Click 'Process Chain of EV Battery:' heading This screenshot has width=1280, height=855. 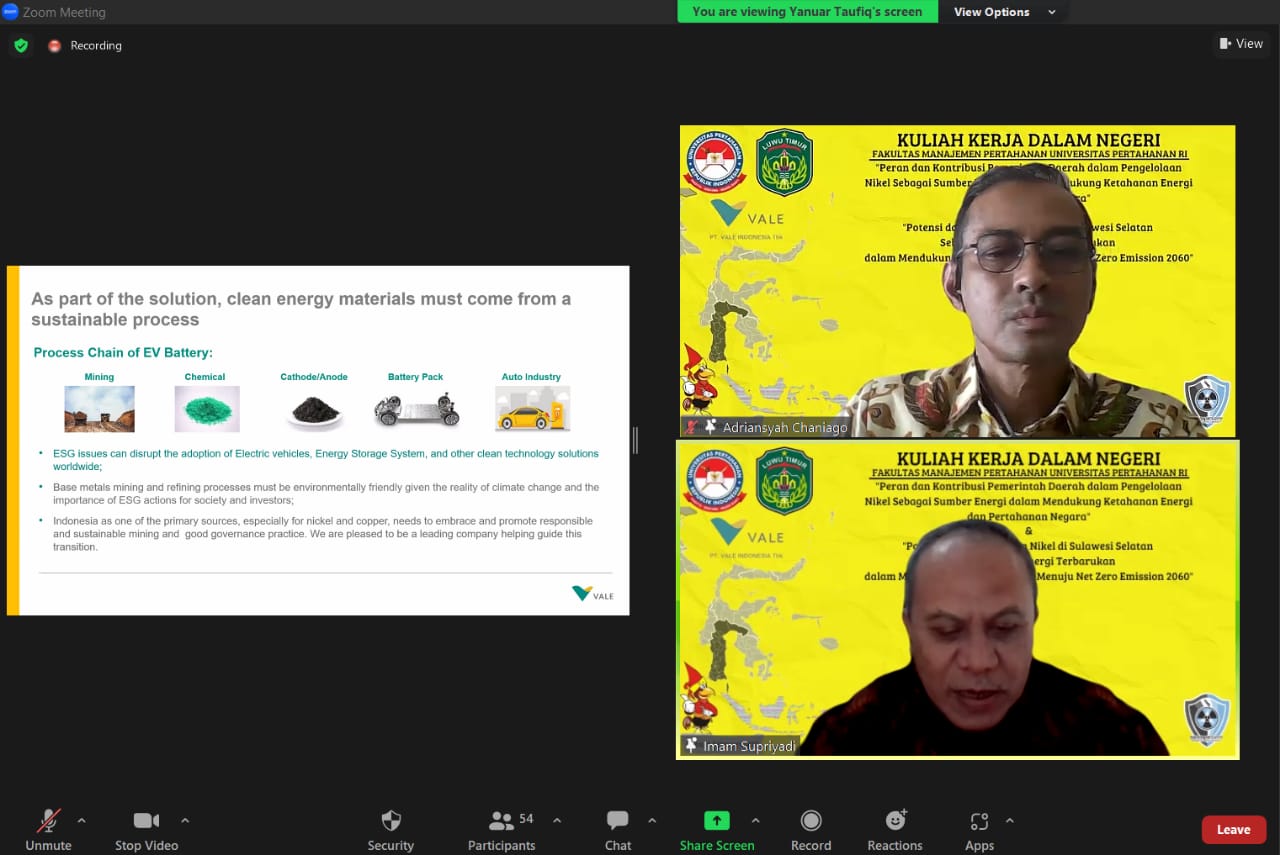(x=123, y=353)
